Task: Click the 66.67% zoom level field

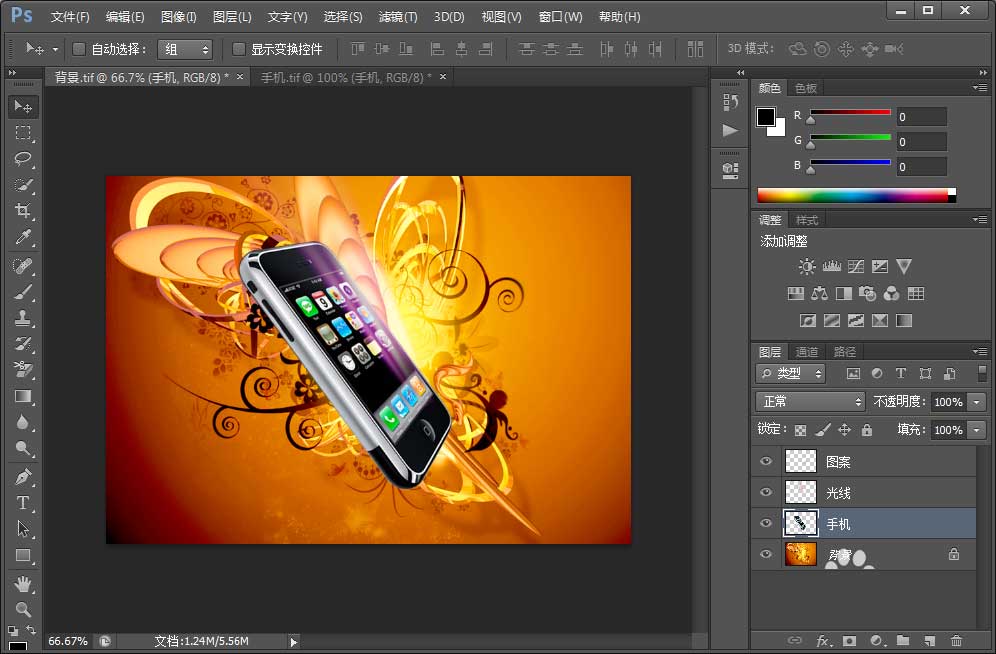Action: tap(68, 641)
